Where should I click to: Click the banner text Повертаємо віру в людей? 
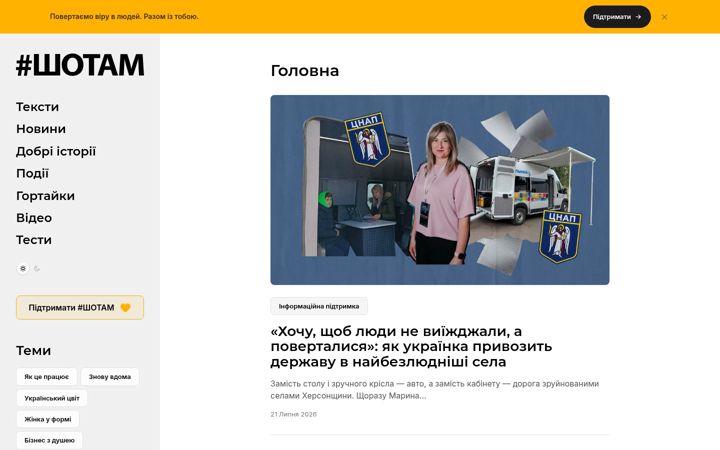pos(124,17)
